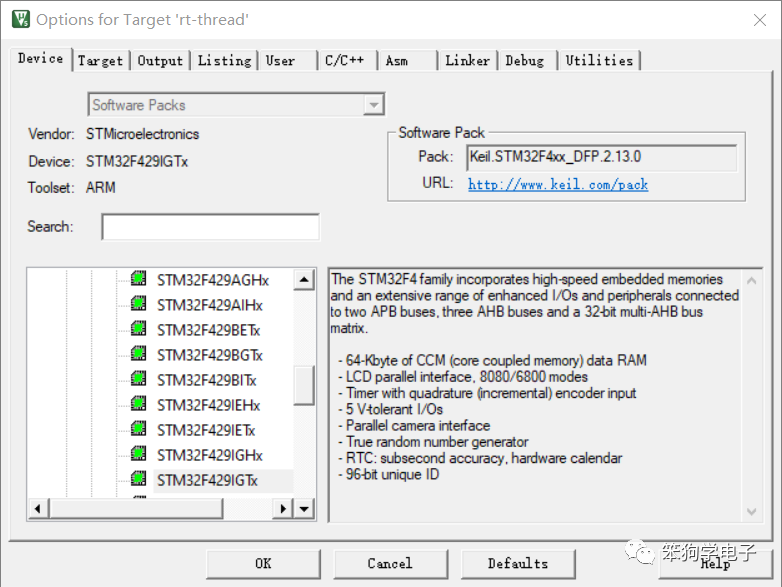
Task: Click device list scroll right arrow
Action: point(283,509)
